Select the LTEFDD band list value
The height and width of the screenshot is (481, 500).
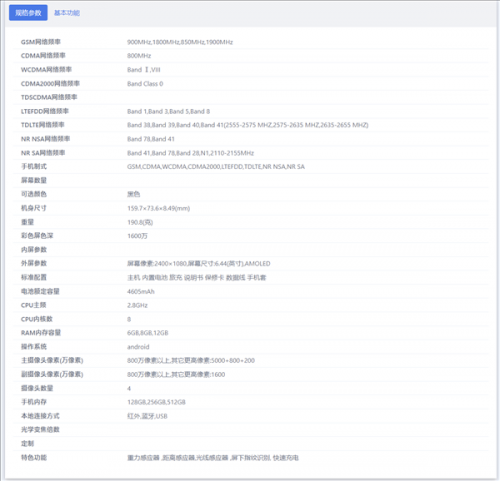168,111
